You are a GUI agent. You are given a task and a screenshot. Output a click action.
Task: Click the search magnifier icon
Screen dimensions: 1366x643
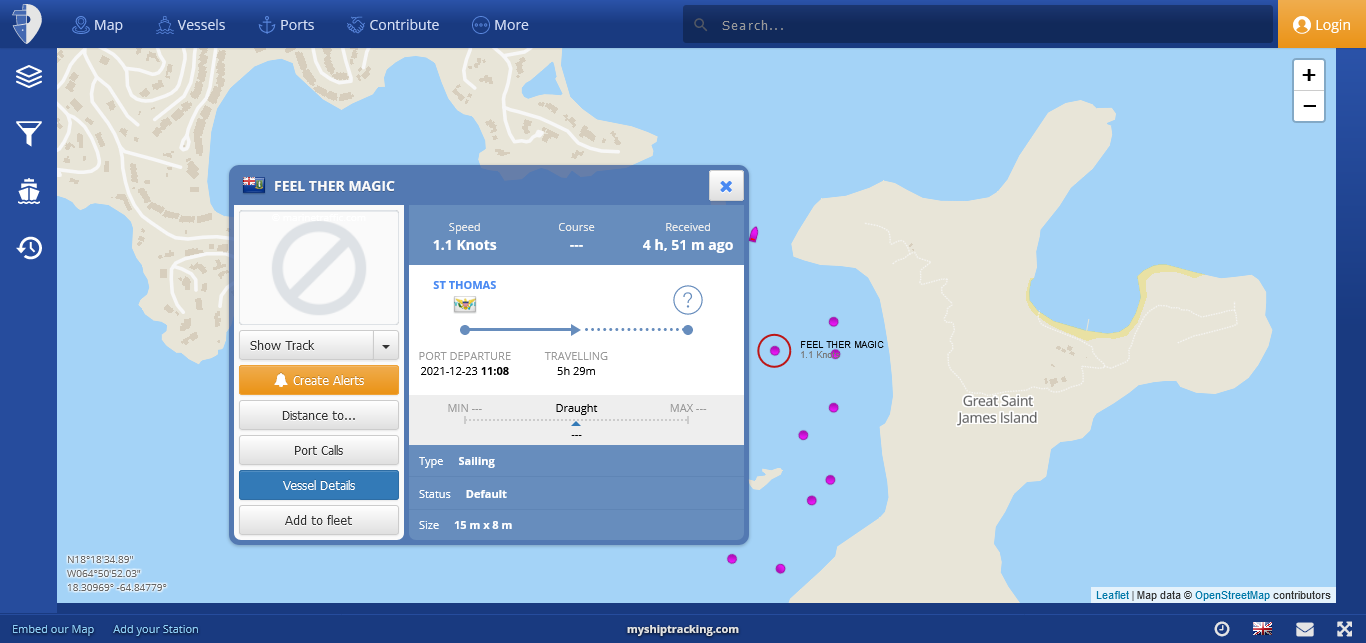coord(700,25)
